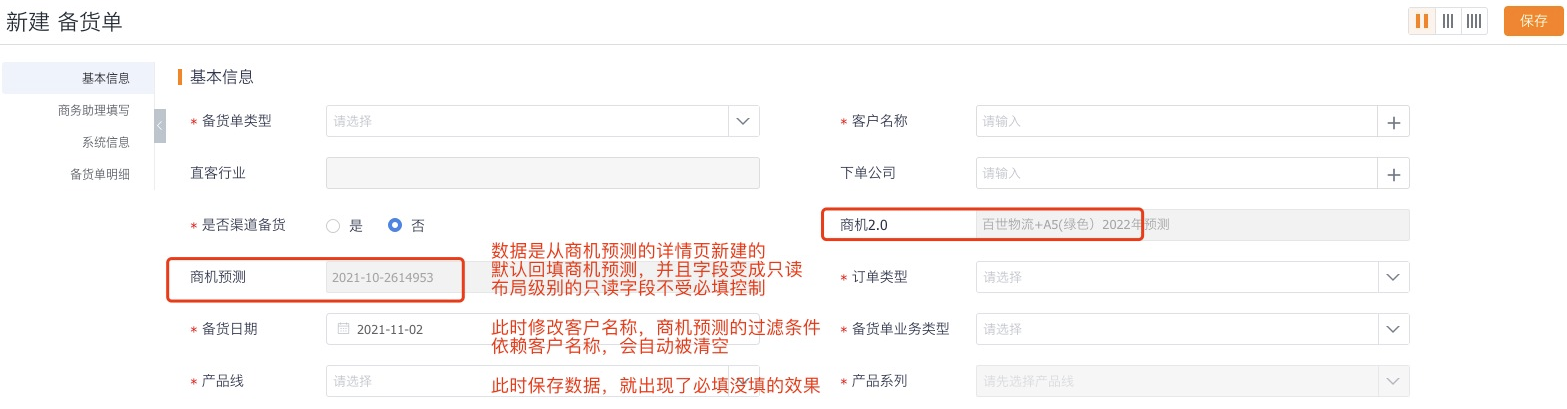This screenshot has height=409, width=1567.
Task: Select 是 for 是否渠道备货
Action: pyautogui.click(x=333, y=226)
